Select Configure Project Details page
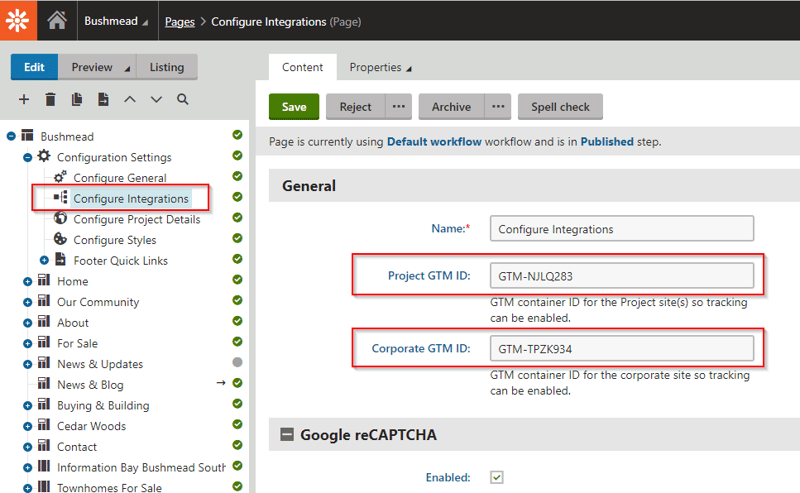Image resolution: width=800 pixels, height=493 pixels. (137, 219)
